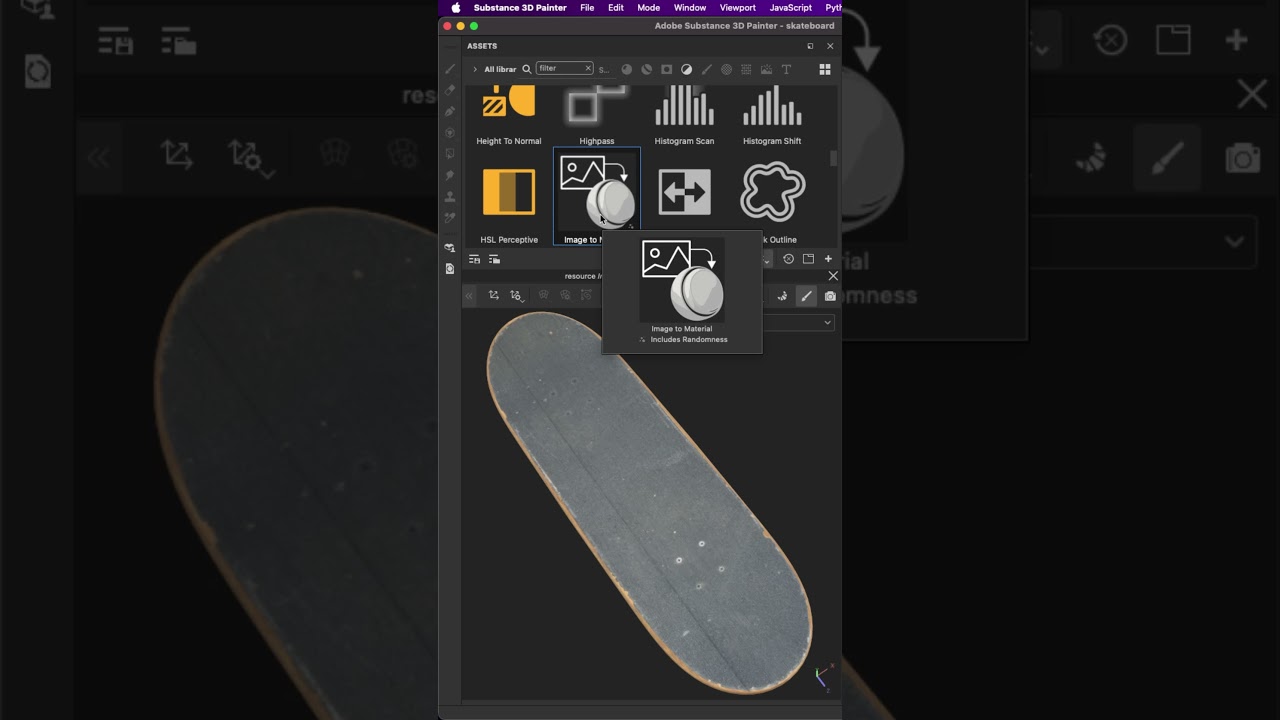This screenshot has height=720, width=1280.
Task: Click the camera icon in viewport toolbar
Action: 830,296
